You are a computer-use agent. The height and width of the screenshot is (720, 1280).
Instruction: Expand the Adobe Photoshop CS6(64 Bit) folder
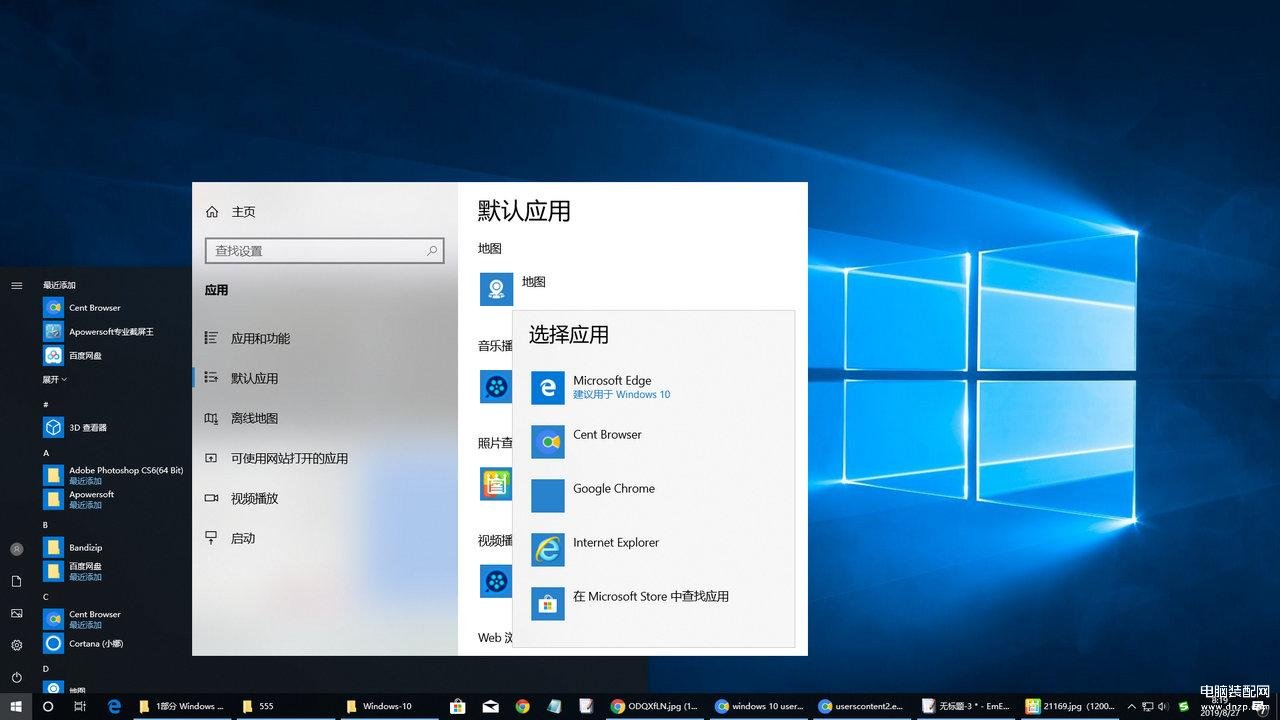click(x=125, y=475)
